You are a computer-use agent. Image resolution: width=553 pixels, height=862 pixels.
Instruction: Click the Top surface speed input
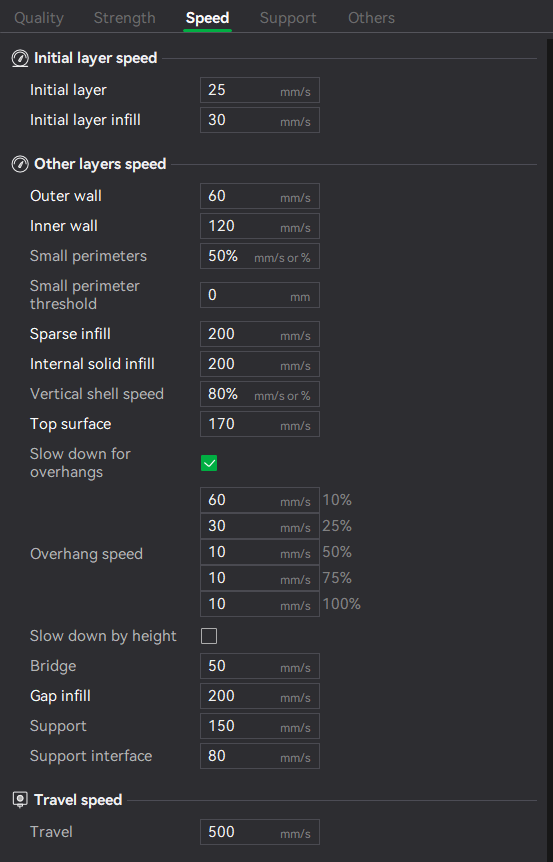click(x=259, y=424)
